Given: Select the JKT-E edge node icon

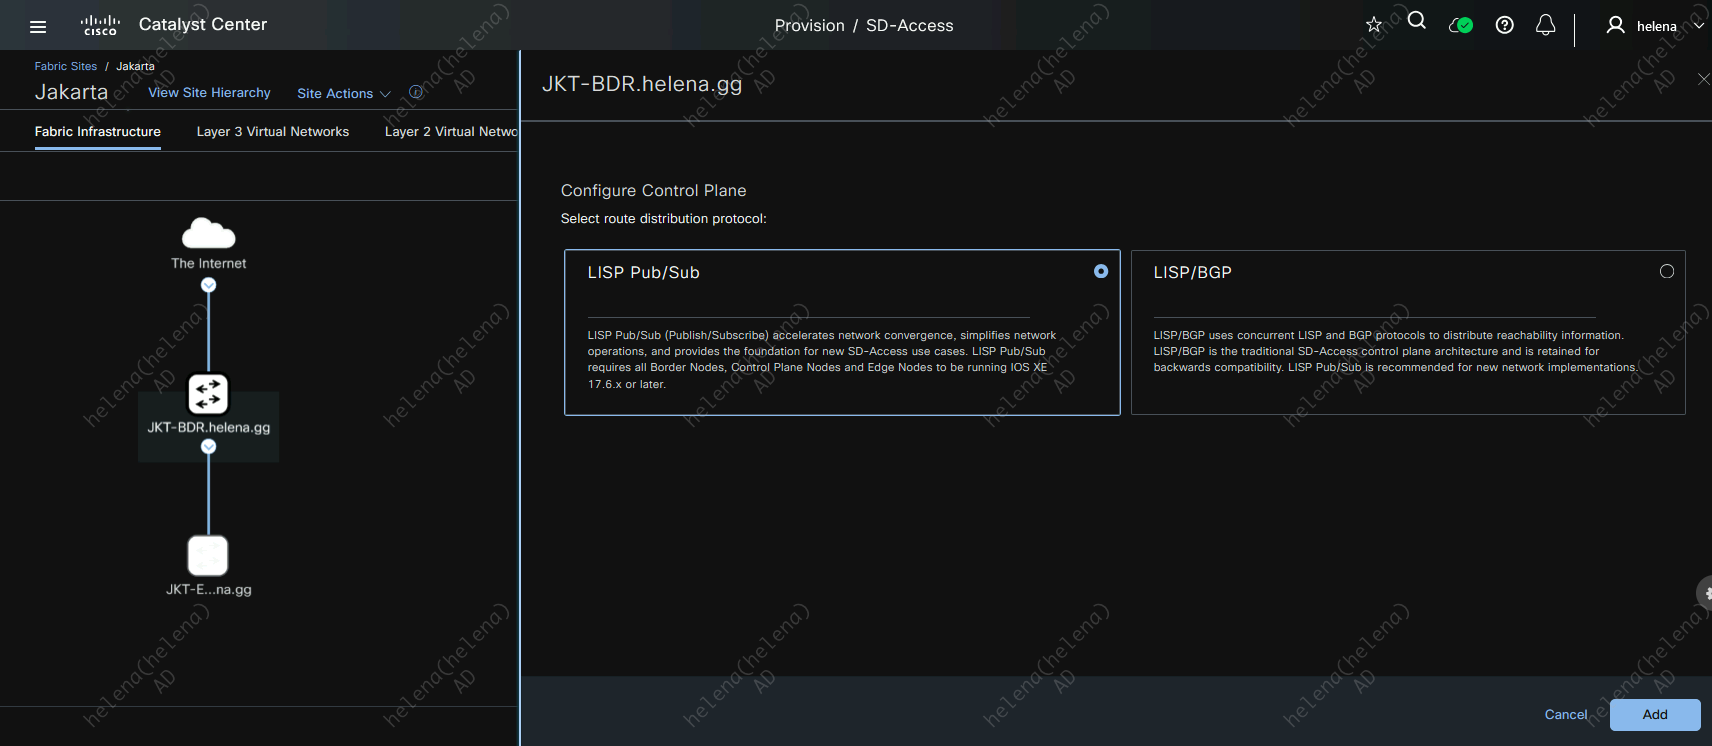Looking at the screenshot, I should pyautogui.click(x=208, y=556).
